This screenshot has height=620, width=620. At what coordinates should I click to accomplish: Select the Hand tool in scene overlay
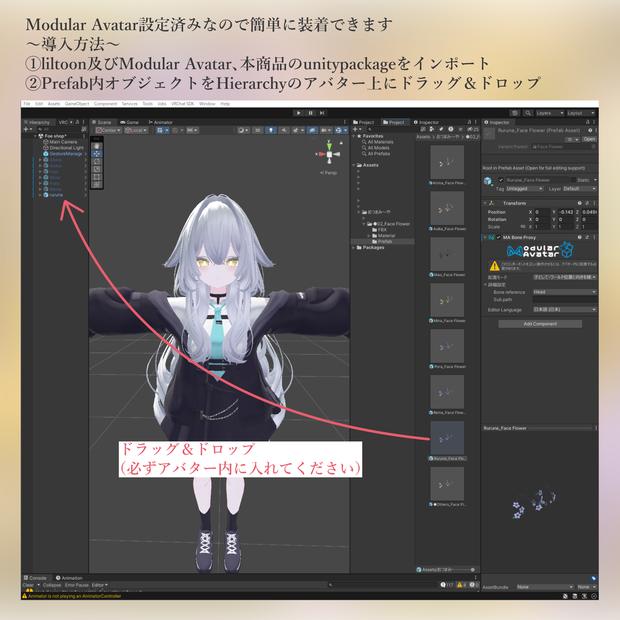pos(97,146)
